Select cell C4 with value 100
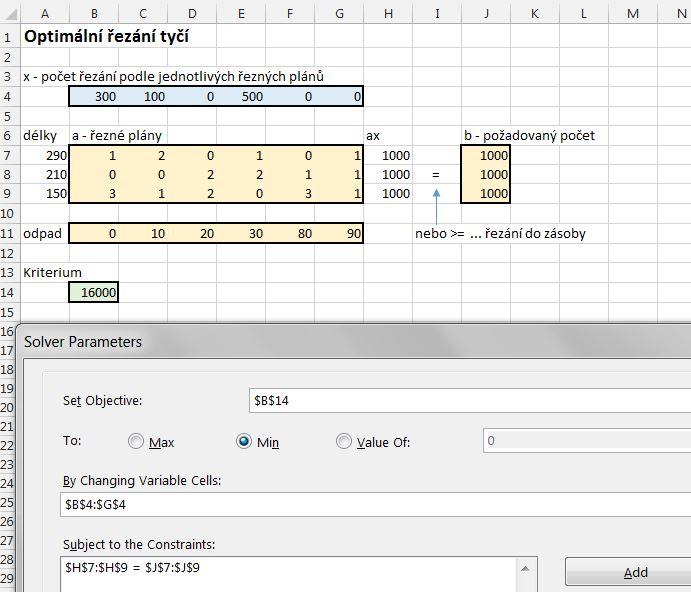691x592 pixels. click(x=143, y=96)
